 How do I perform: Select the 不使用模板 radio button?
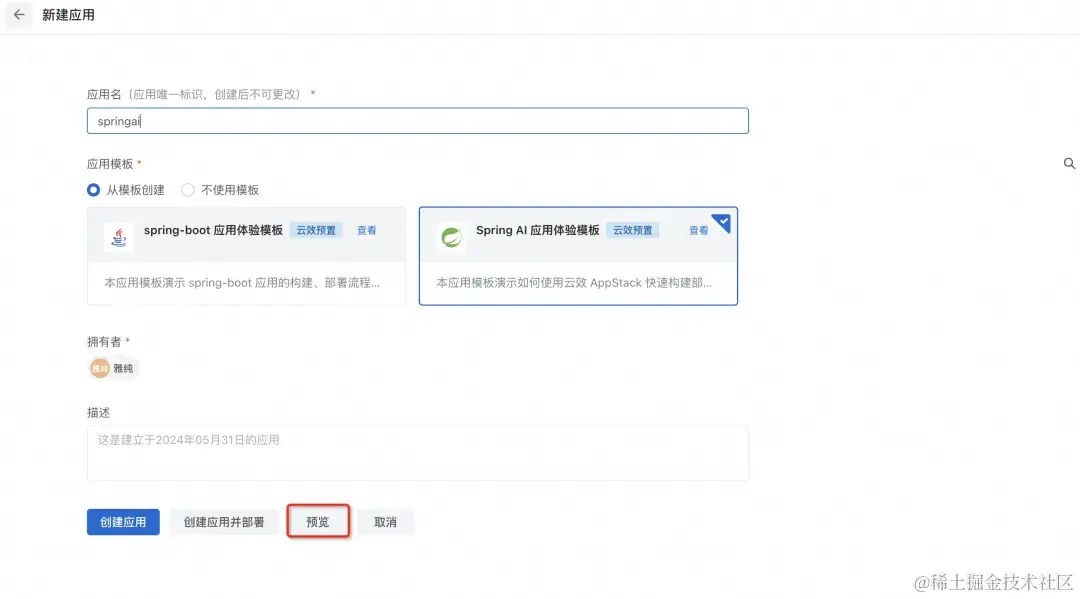(x=187, y=190)
